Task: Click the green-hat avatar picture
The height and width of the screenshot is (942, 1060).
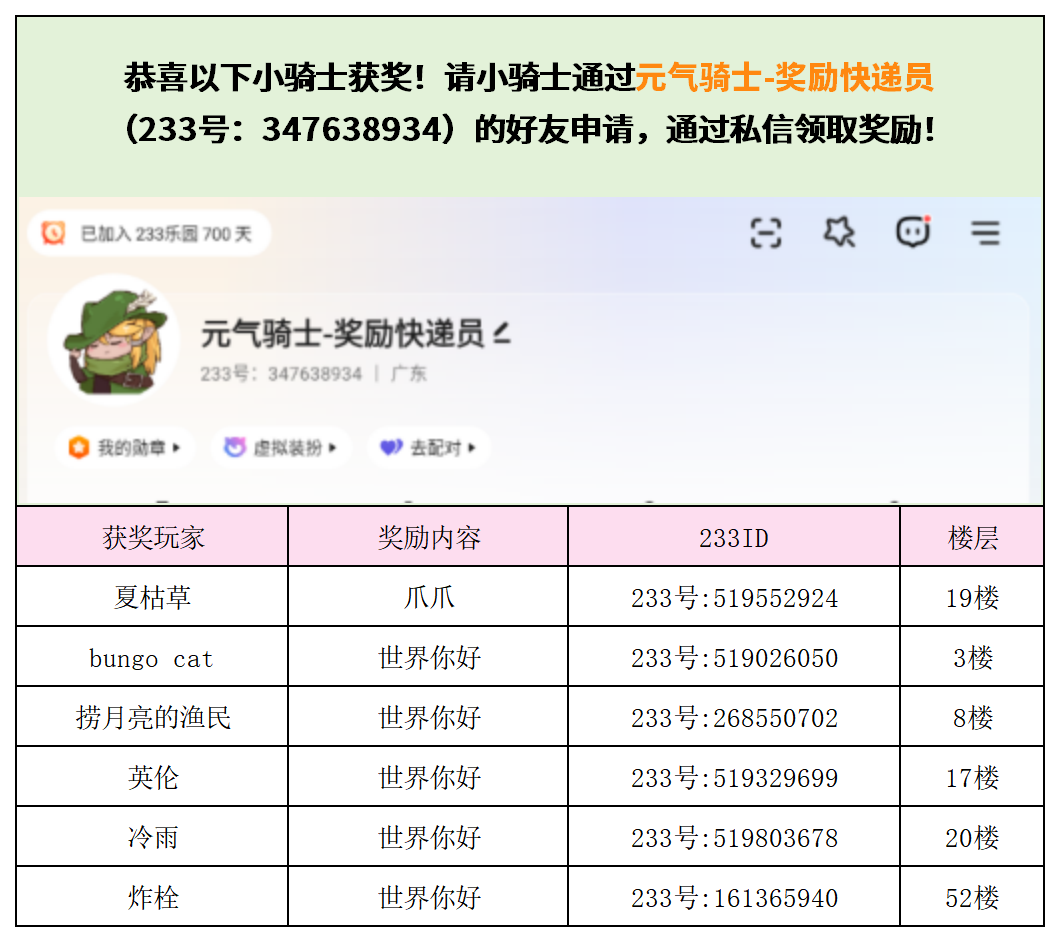Action: tap(111, 339)
